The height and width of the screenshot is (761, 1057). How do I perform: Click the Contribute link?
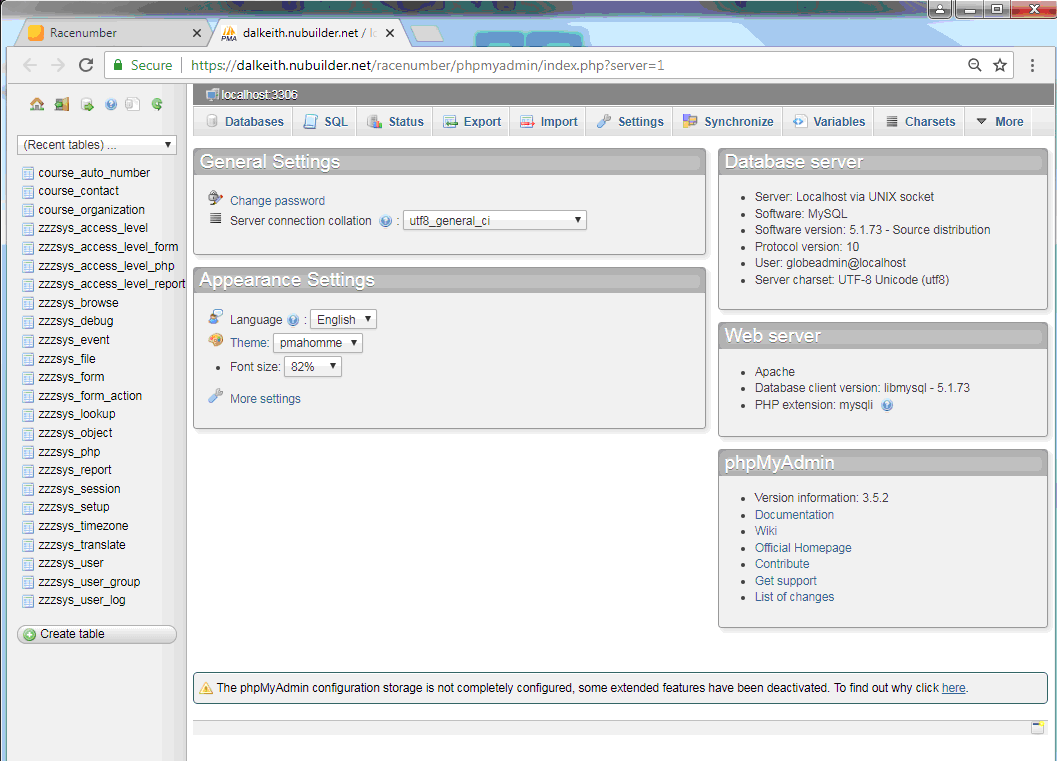coord(782,564)
